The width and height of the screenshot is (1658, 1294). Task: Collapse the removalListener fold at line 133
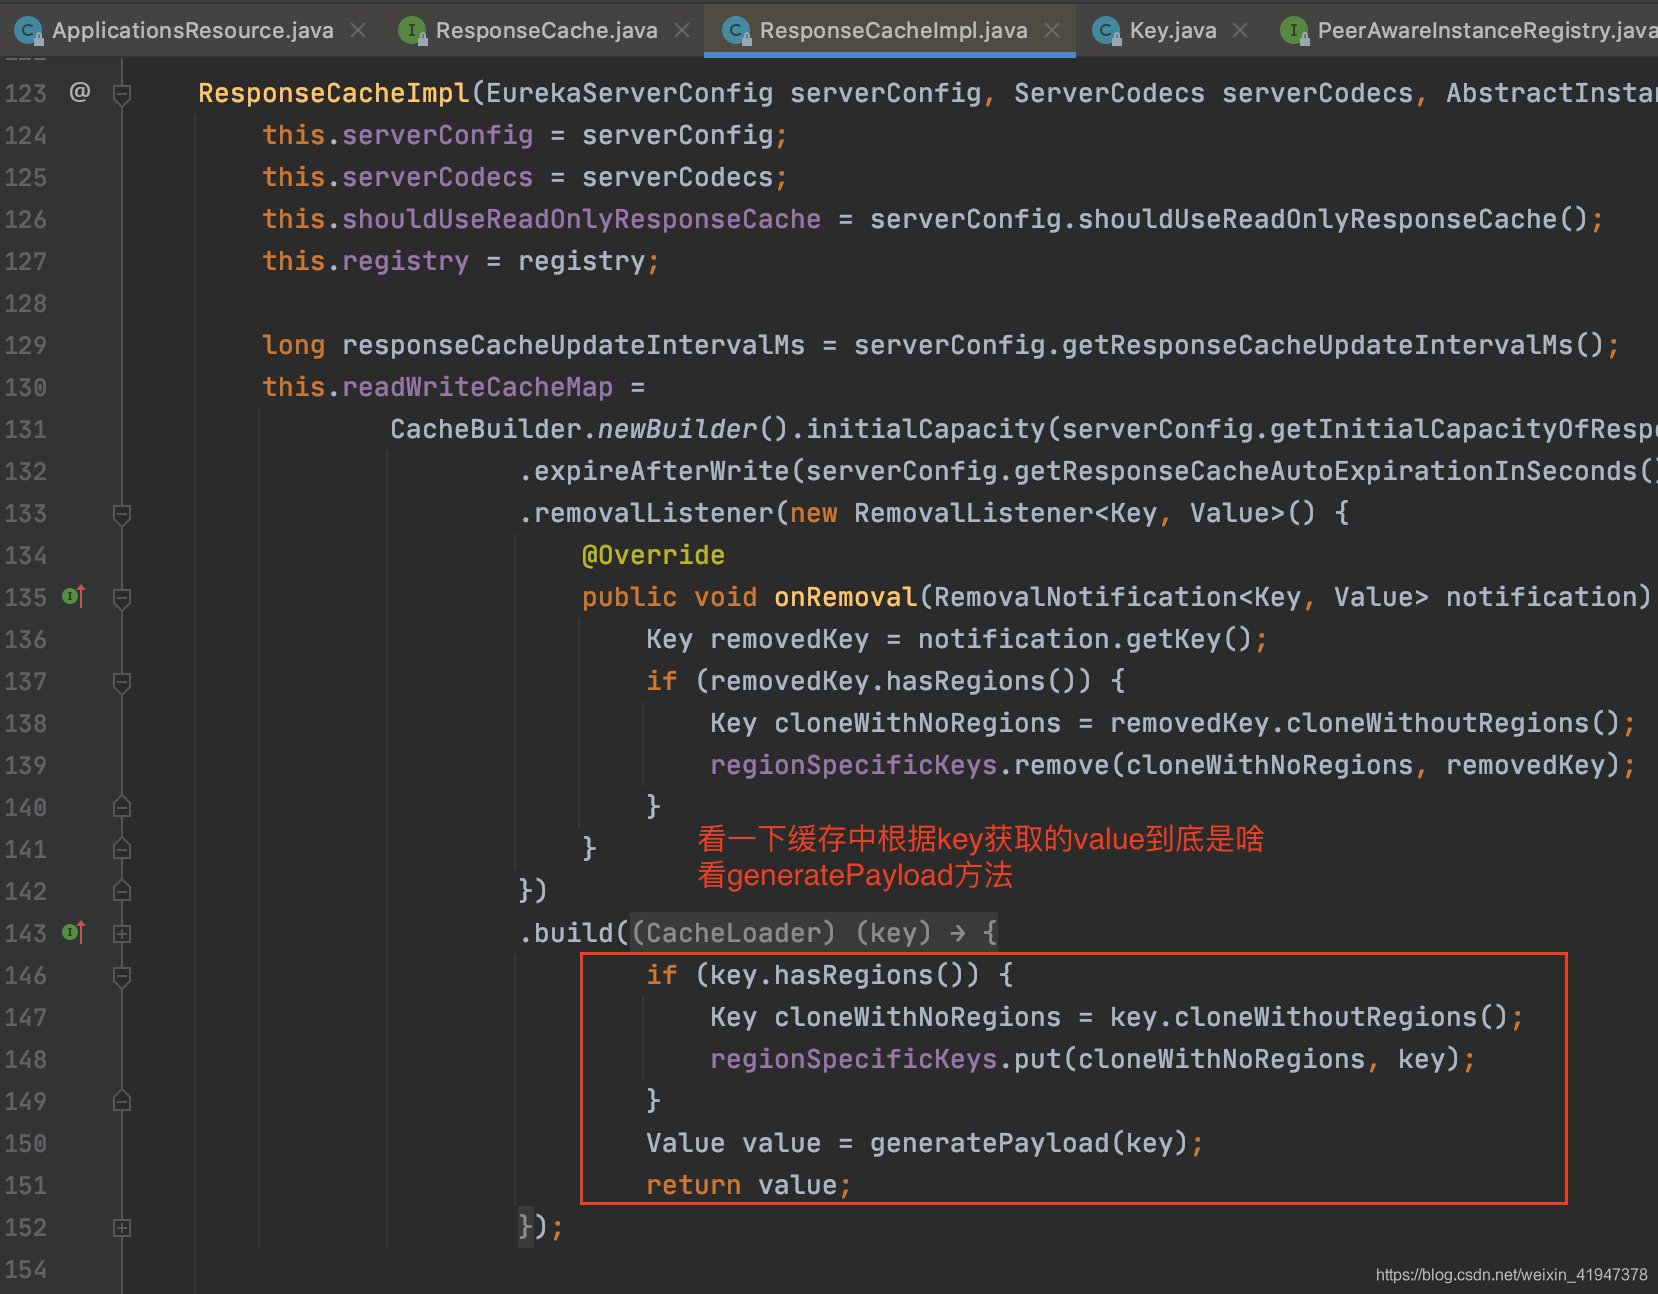click(122, 515)
